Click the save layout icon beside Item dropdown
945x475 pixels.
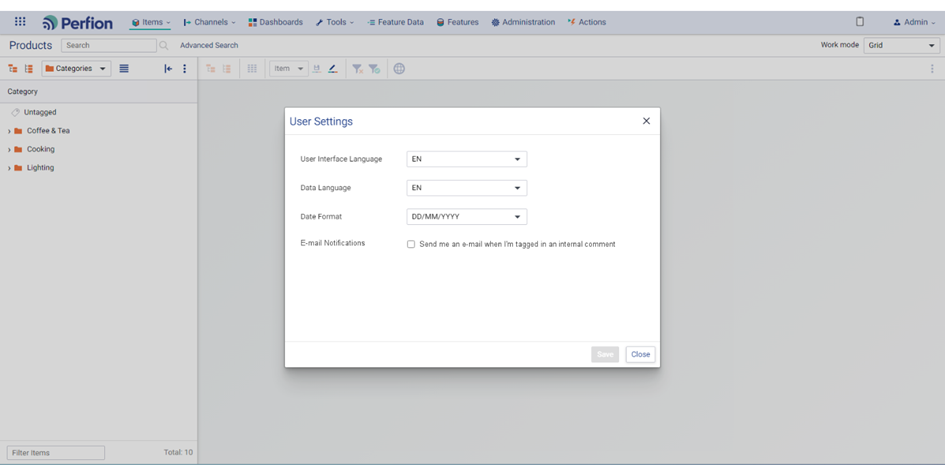pos(316,69)
